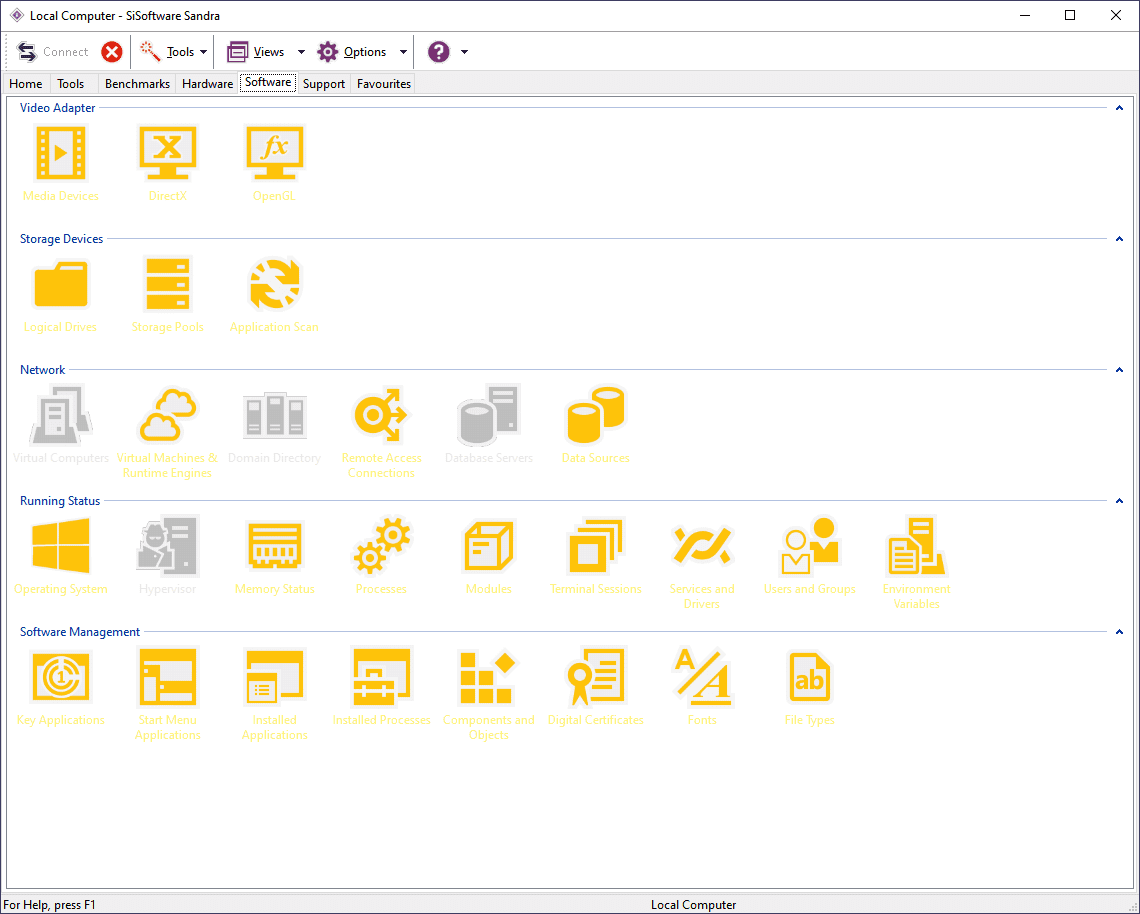The width and height of the screenshot is (1140, 914).
Task: Open the Processes gears icon
Action: click(381, 545)
